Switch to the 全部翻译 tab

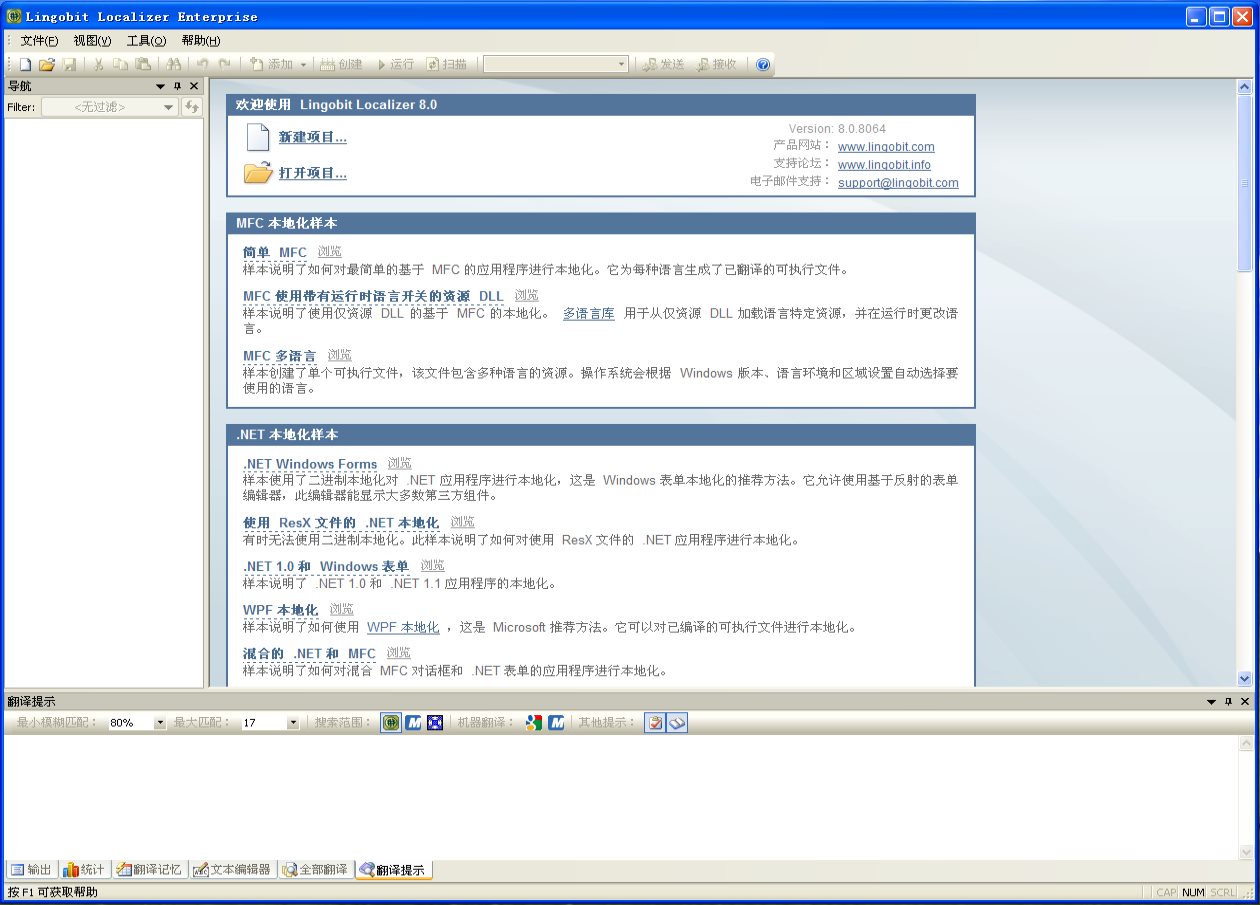pos(315,869)
